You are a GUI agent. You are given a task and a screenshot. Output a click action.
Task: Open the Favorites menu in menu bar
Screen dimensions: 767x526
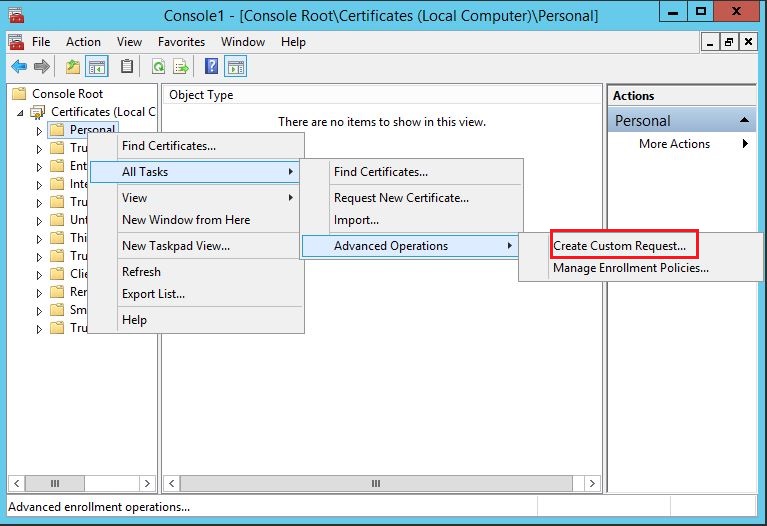(181, 42)
